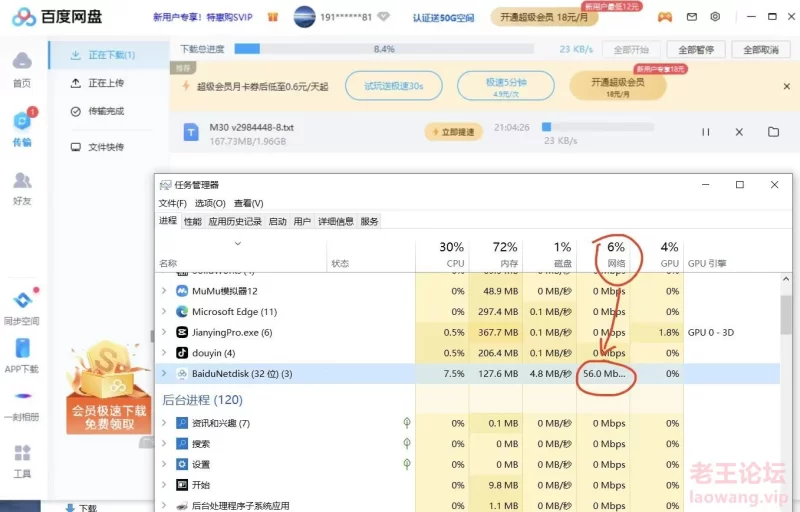Switch to the 用户 tab
The height and width of the screenshot is (512, 800).
302,221
